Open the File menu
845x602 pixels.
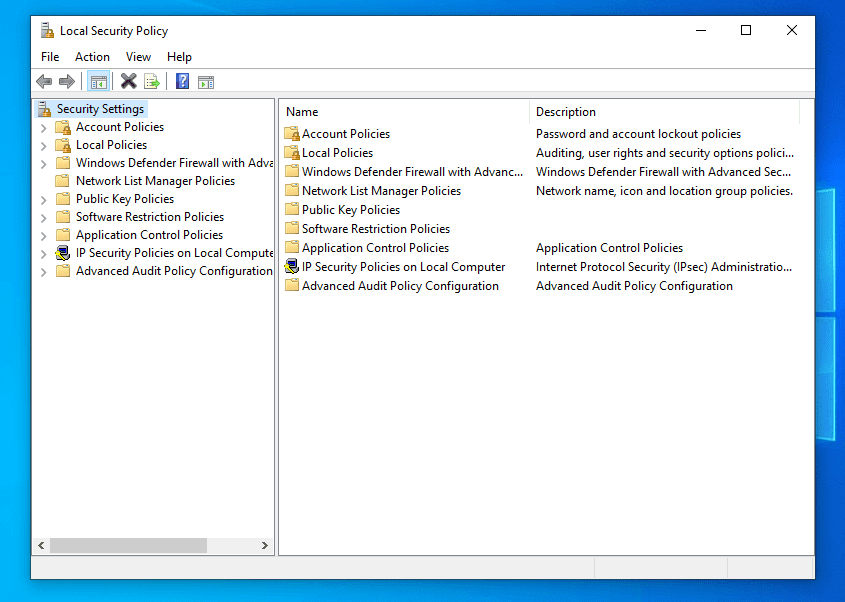[x=50, y=57]
